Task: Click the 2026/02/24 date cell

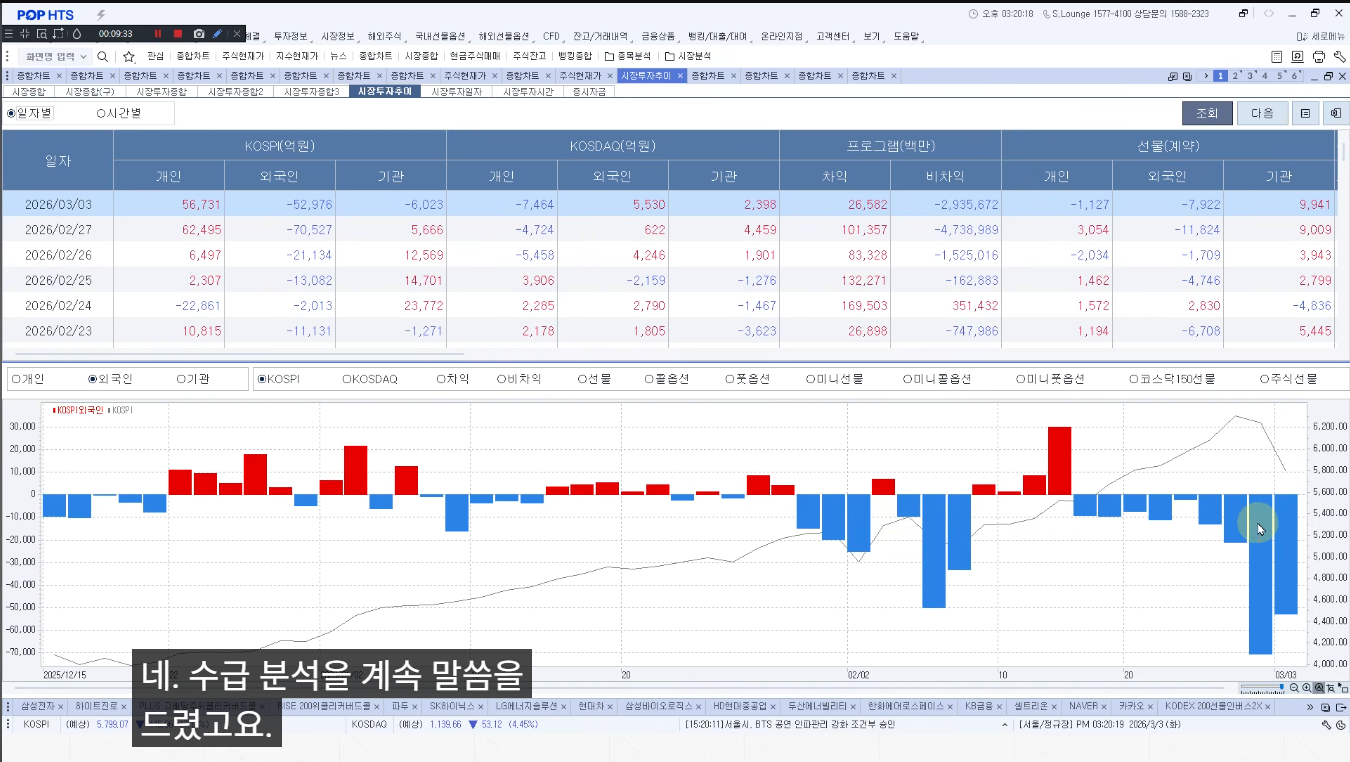Action: pyautogui.click(x=58, y=306)
